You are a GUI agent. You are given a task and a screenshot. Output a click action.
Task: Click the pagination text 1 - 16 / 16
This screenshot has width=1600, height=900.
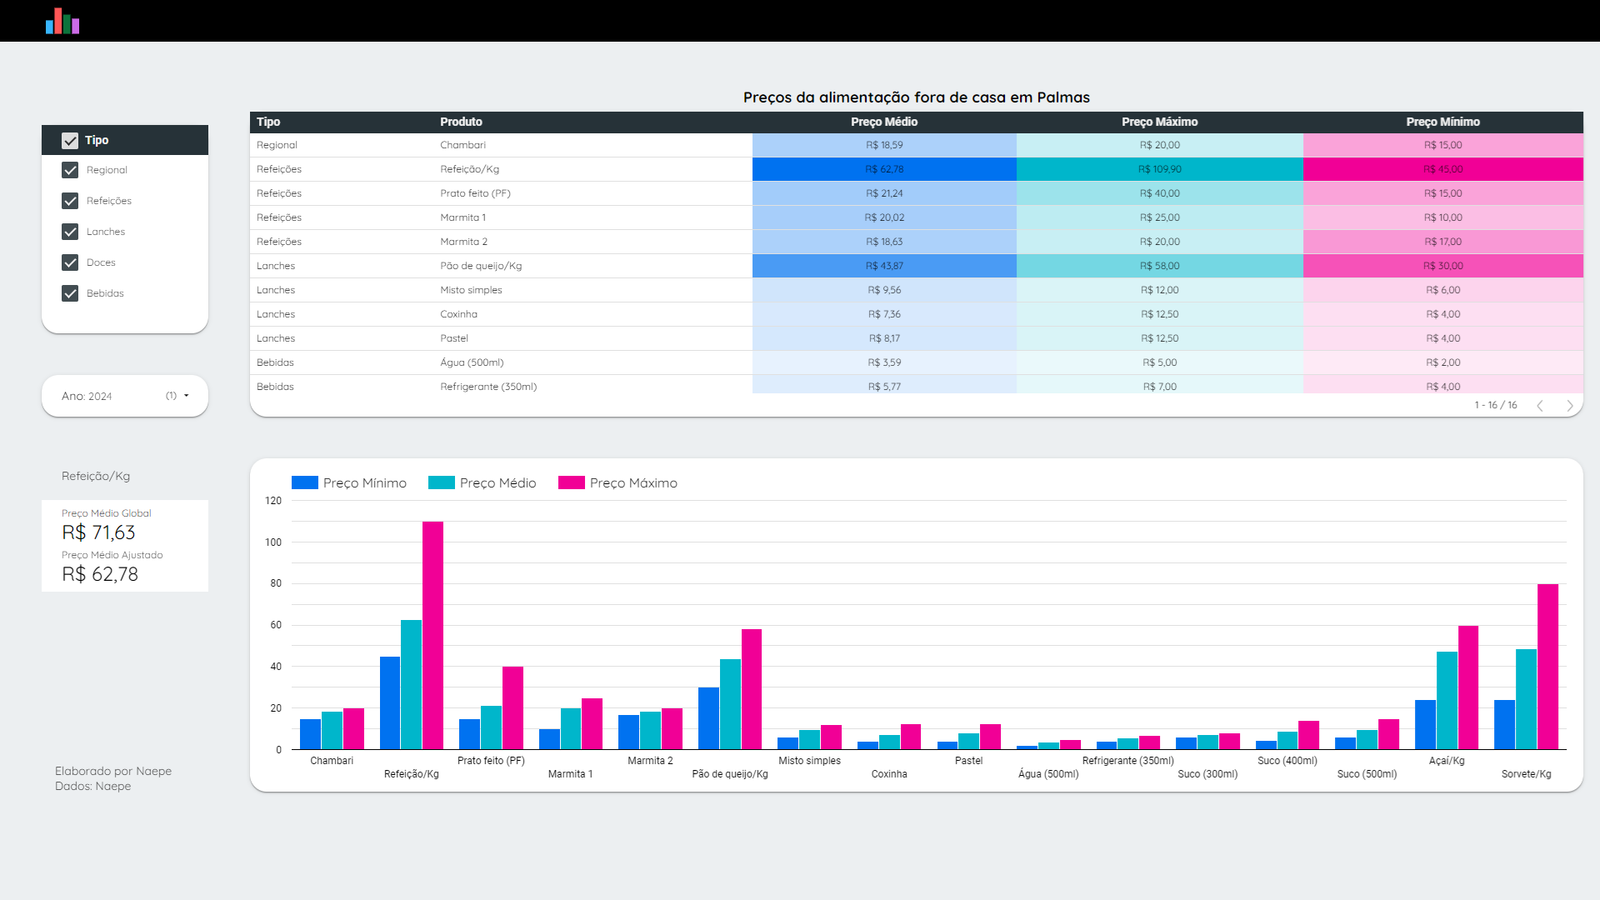(x=1495, y=405)
